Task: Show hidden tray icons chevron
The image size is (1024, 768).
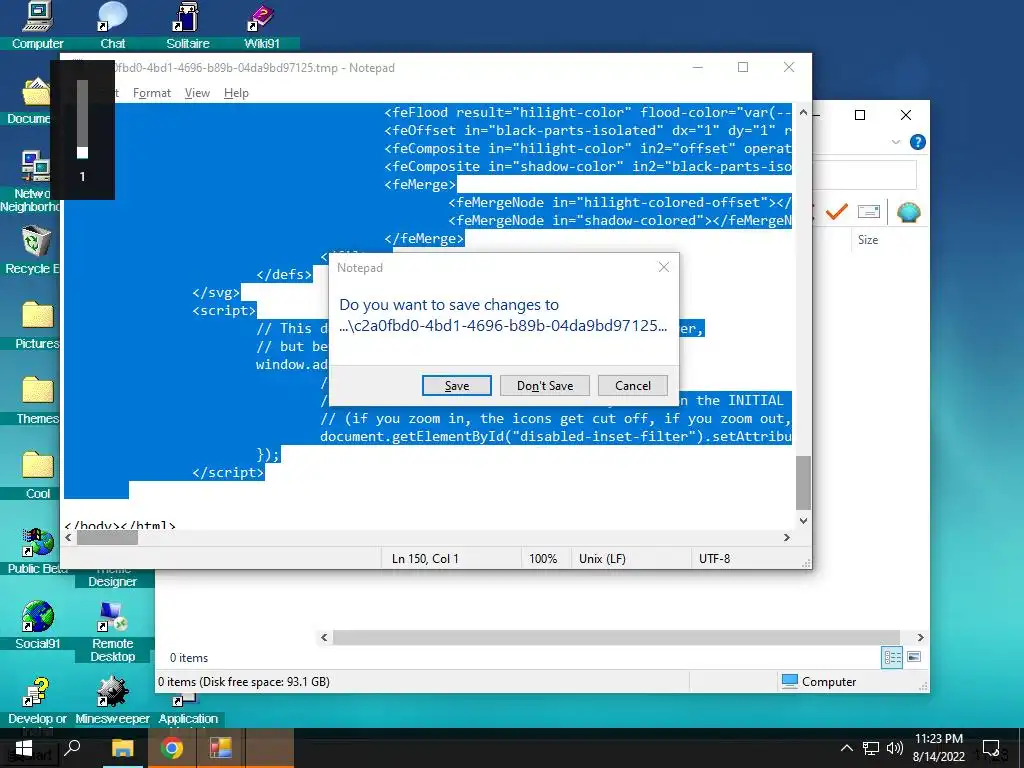Action: click(x=846, y=748)
